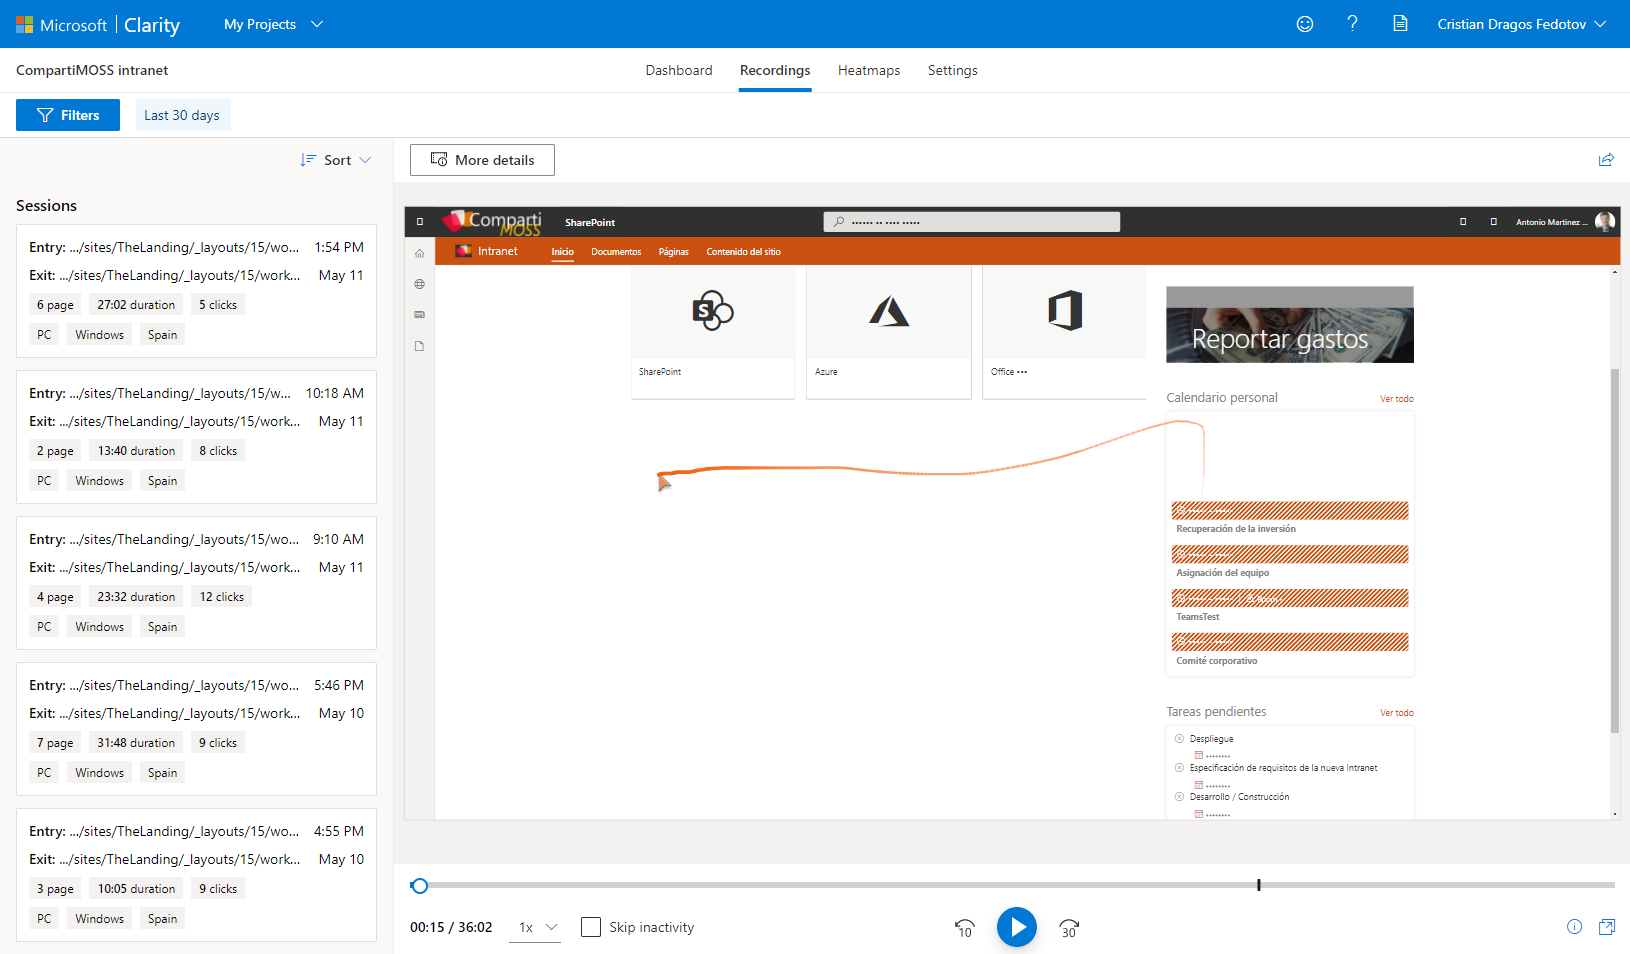
Task: Rewind the recording 10 seconds
Action: [963, 927]
